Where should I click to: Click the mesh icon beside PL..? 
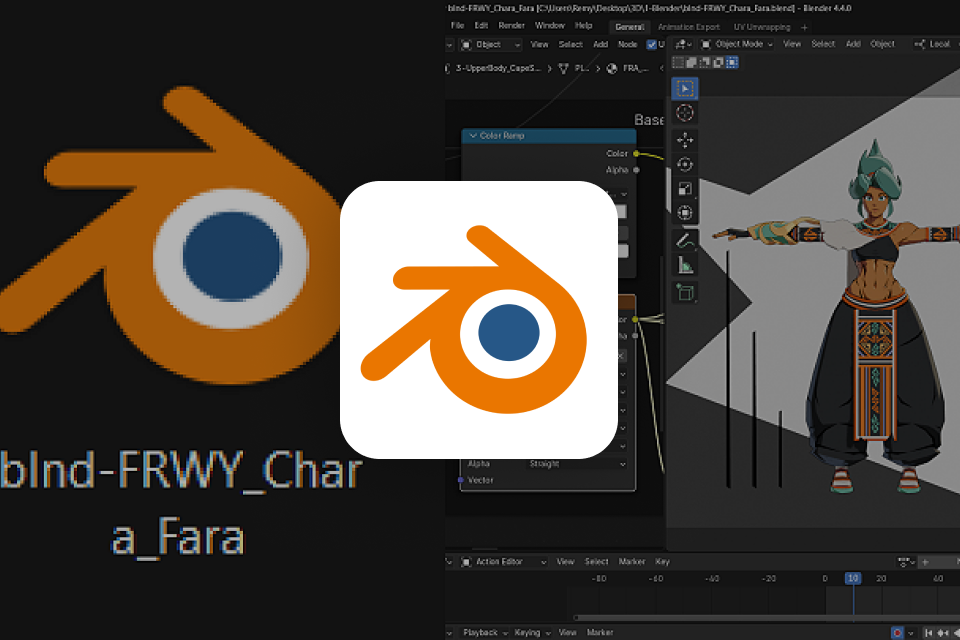tap(564, 69)
